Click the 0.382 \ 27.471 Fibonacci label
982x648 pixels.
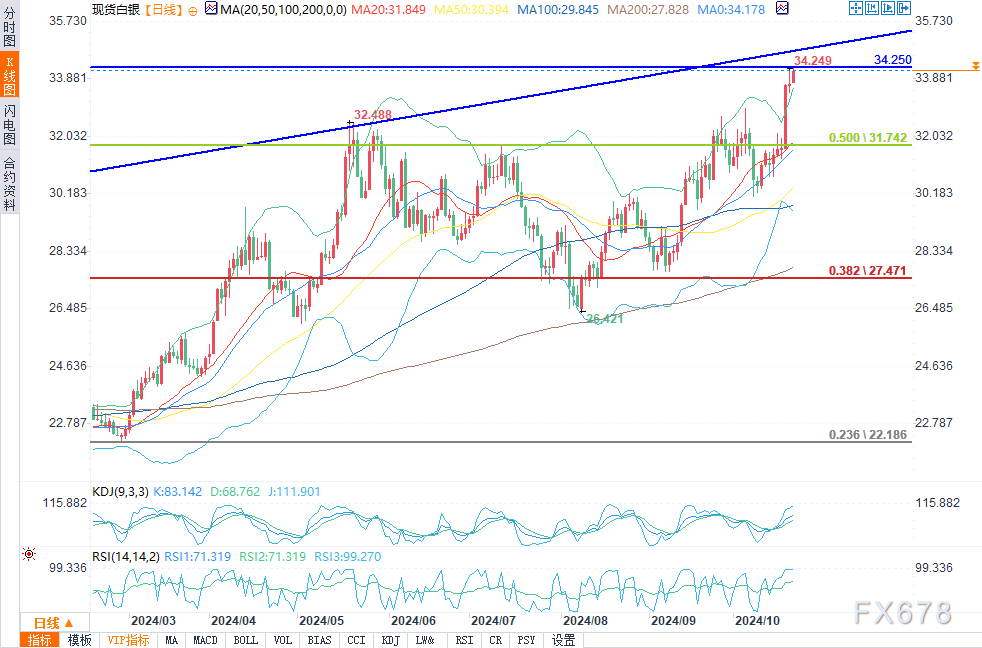tap(867, 270)
